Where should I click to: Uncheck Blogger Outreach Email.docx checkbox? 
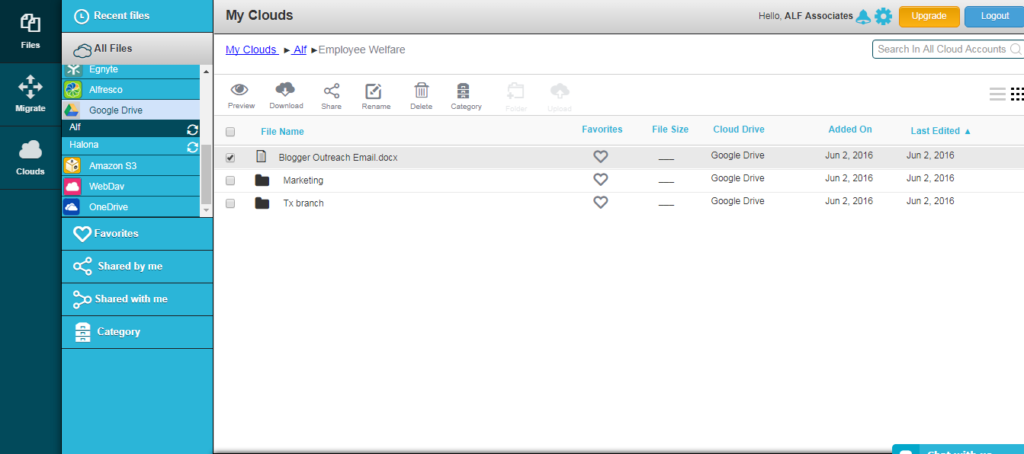pos(230,157)
